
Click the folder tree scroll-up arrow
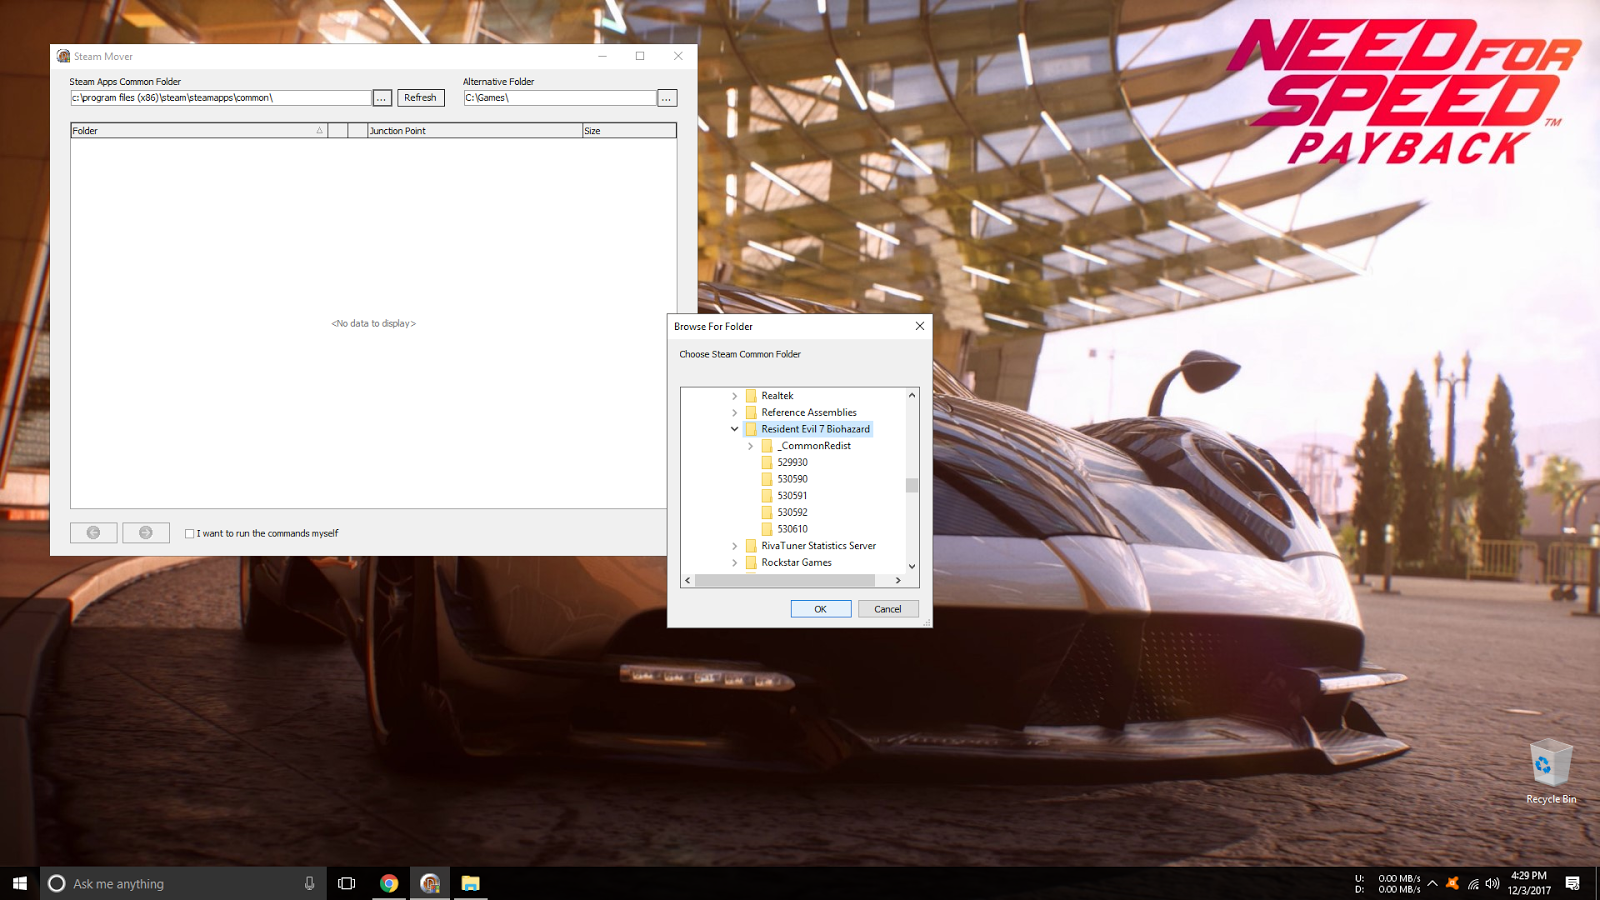tap(912, 395)
